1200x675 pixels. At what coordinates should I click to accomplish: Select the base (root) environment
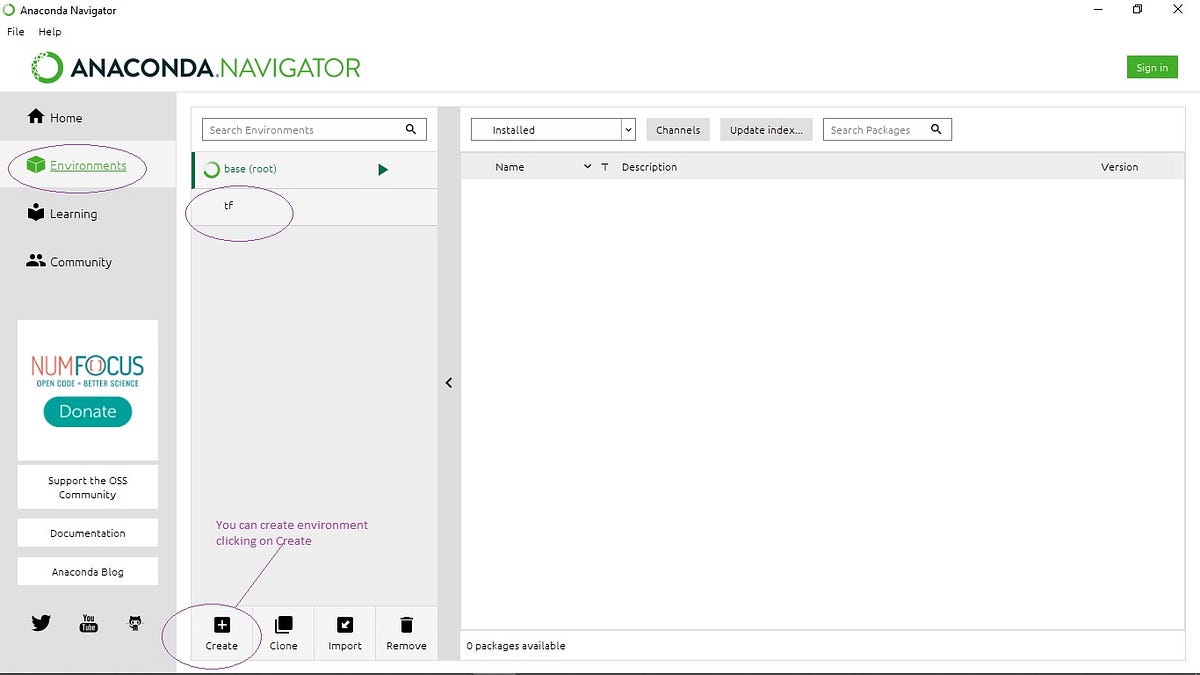point(314,169)
